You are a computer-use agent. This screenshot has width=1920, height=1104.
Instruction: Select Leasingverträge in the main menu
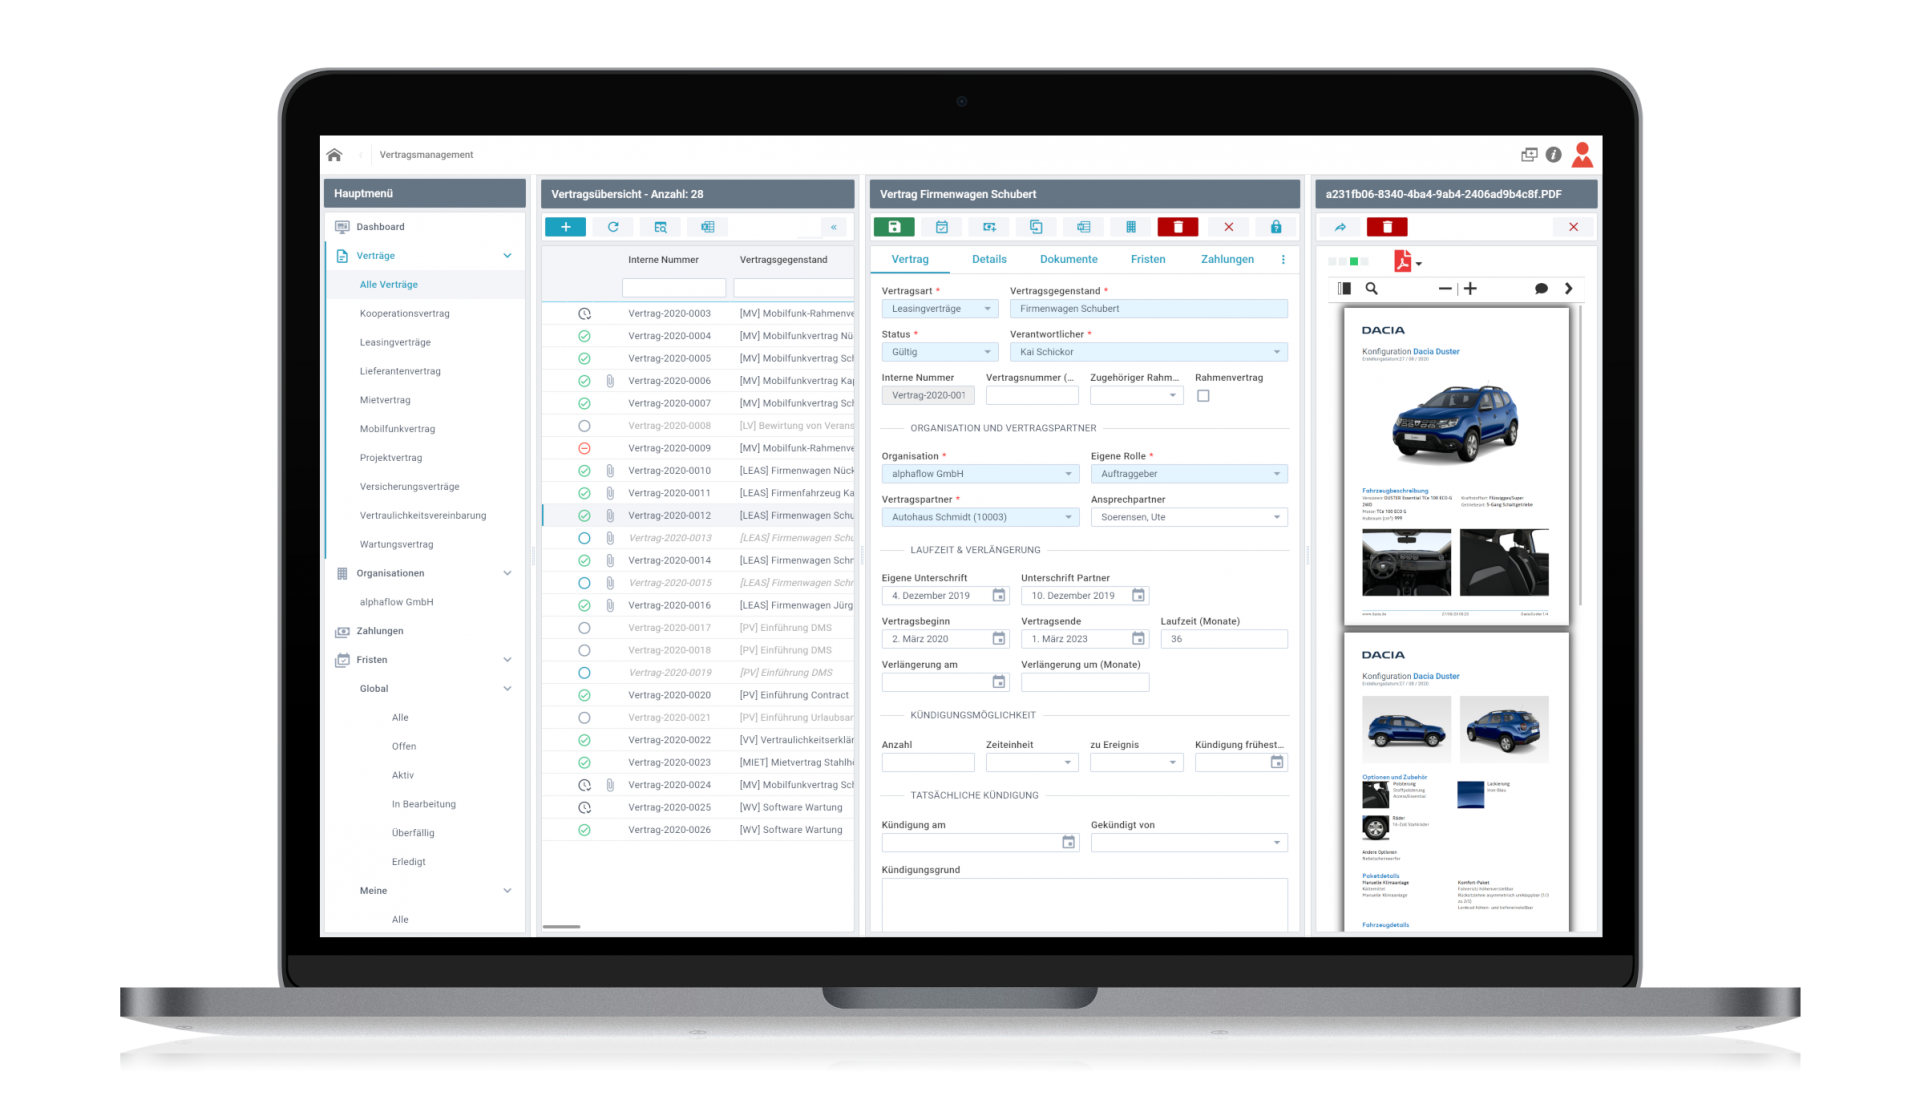click(395, 342)
